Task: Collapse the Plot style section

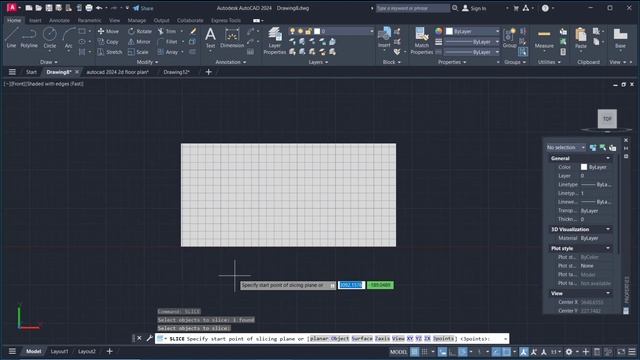Action: tap(608, 248)
